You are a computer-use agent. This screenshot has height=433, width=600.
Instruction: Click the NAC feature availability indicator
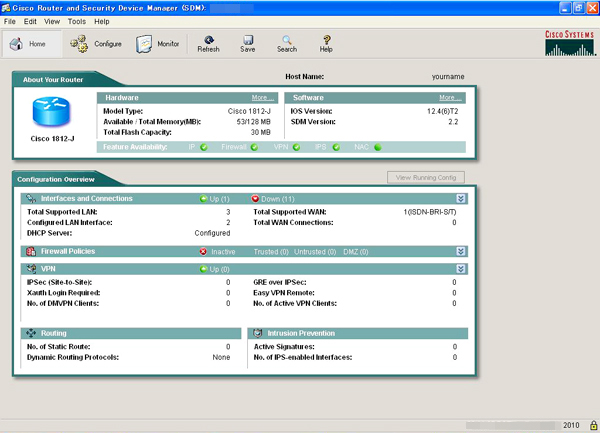pyautogui.click(x=378, y=147)
